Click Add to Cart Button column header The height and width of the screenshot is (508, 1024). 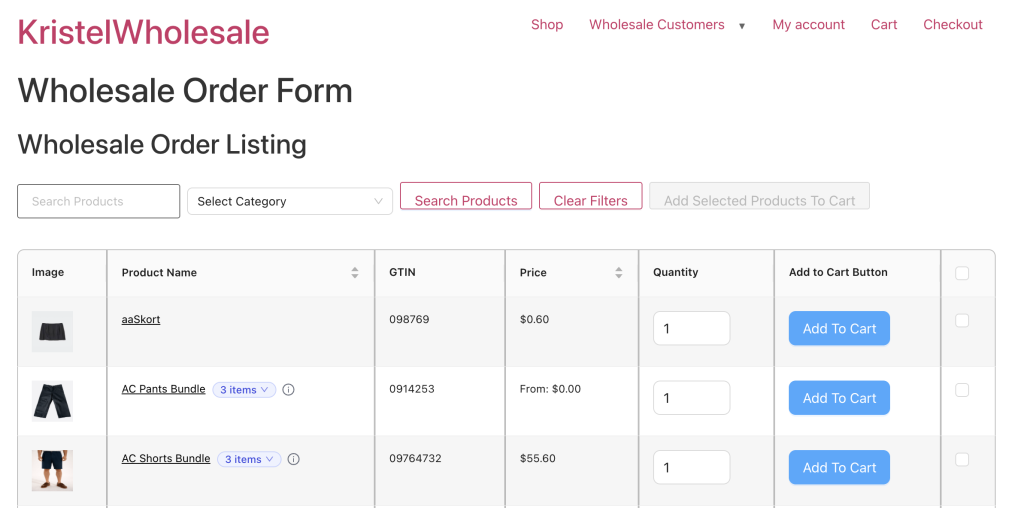coord(838,272)
